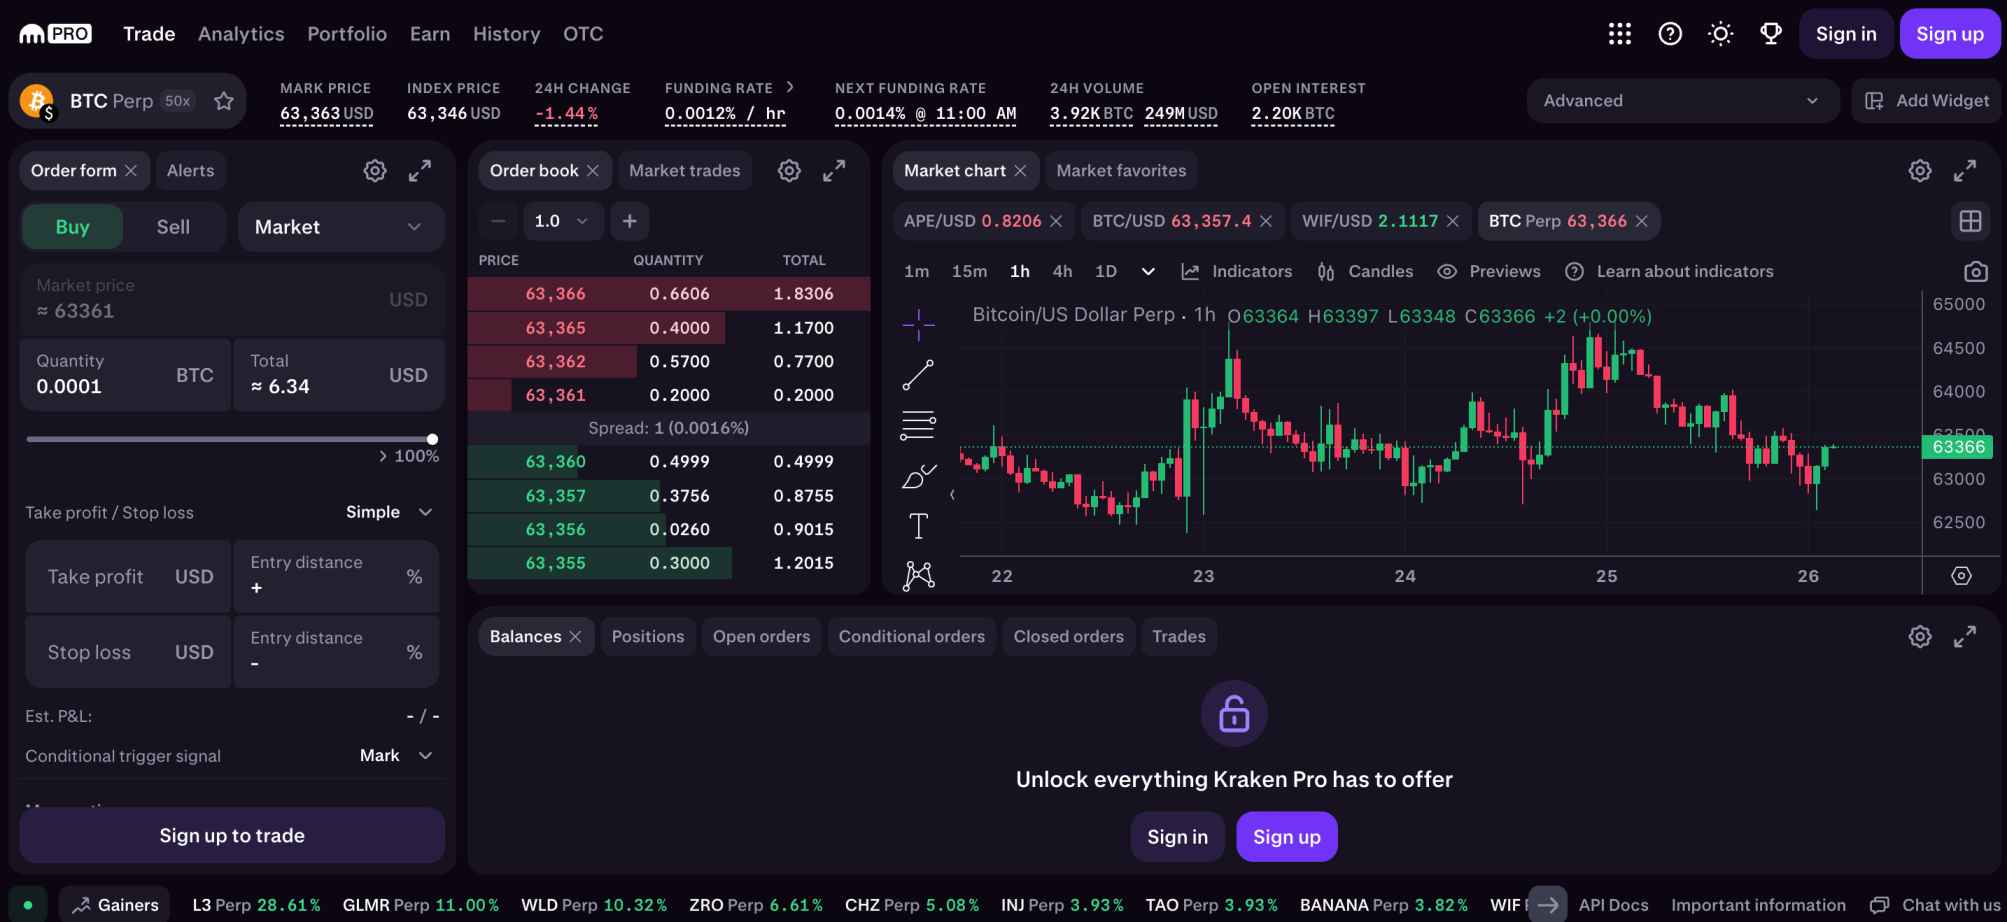Switch to Market trades tab
2007x922 pixels.
click(685, 171)
